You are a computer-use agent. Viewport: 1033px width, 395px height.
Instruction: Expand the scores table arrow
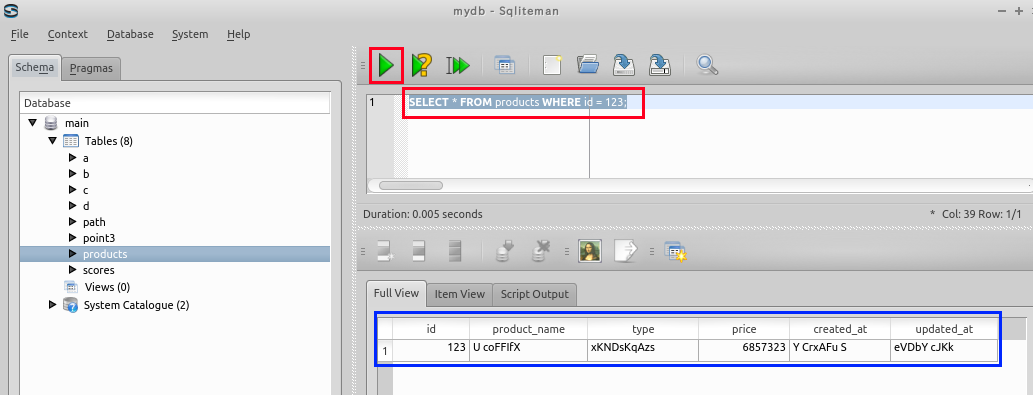pos(72,270)
